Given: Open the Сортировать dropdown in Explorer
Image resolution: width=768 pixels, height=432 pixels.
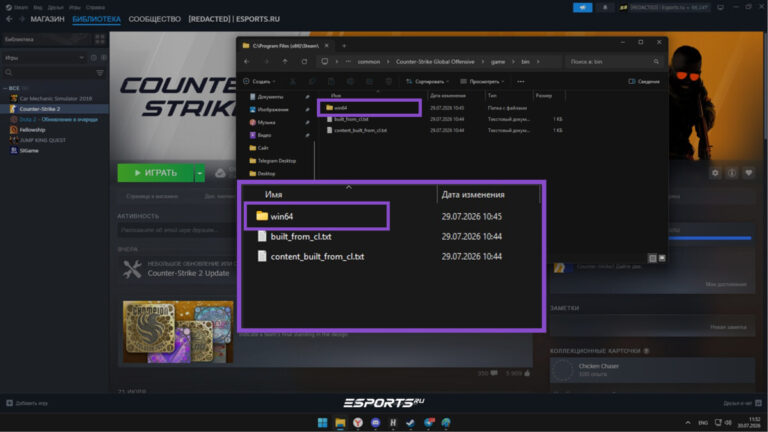Looking at the screenshot, I should click(427, 81).
